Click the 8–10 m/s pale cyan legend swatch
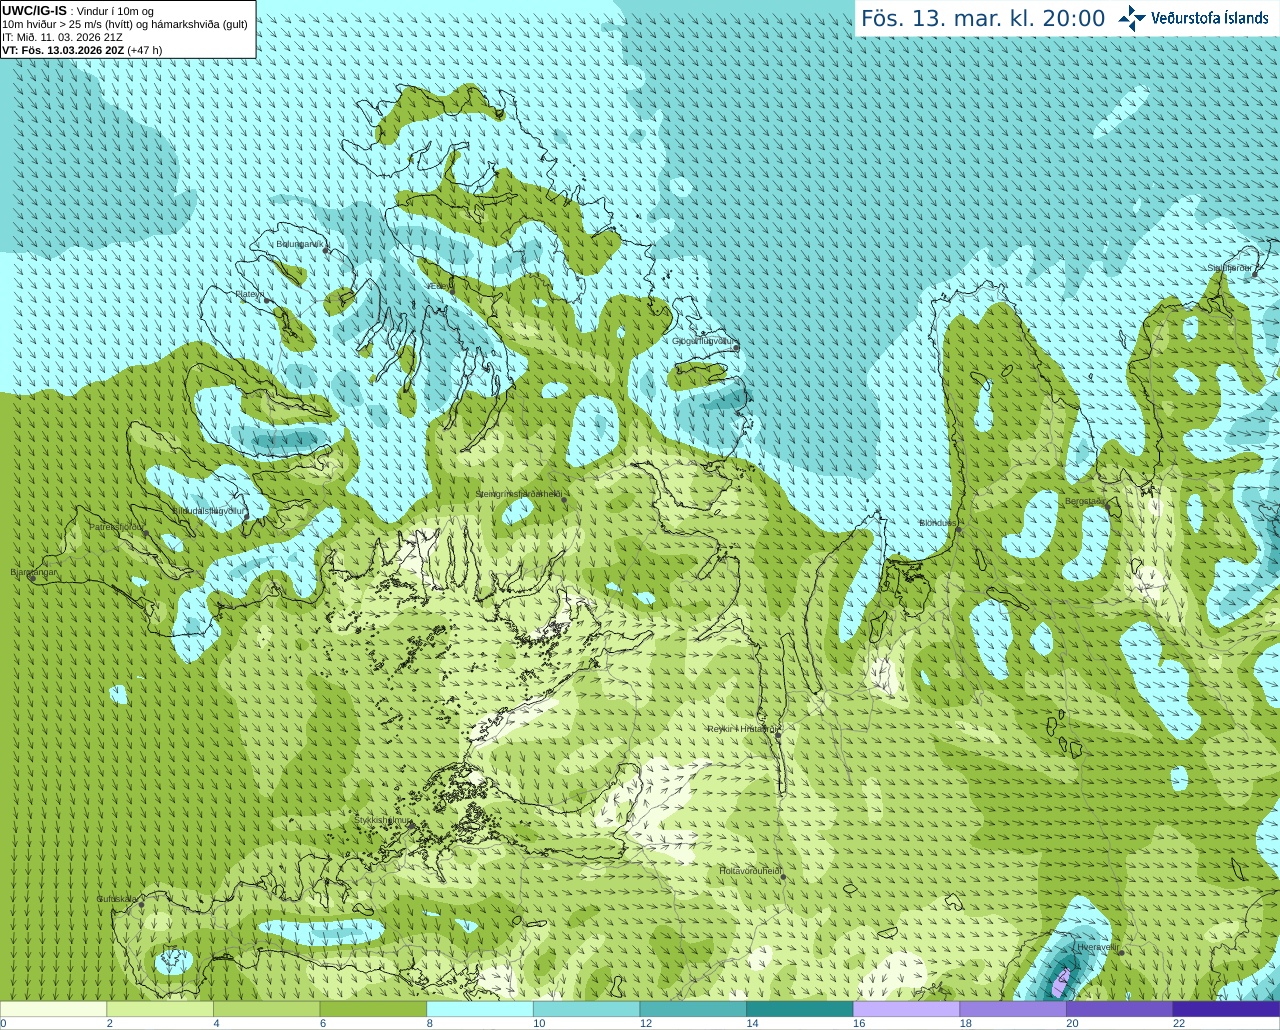Screen dimensions: 1280x1030 click(x=480, y=1009)
